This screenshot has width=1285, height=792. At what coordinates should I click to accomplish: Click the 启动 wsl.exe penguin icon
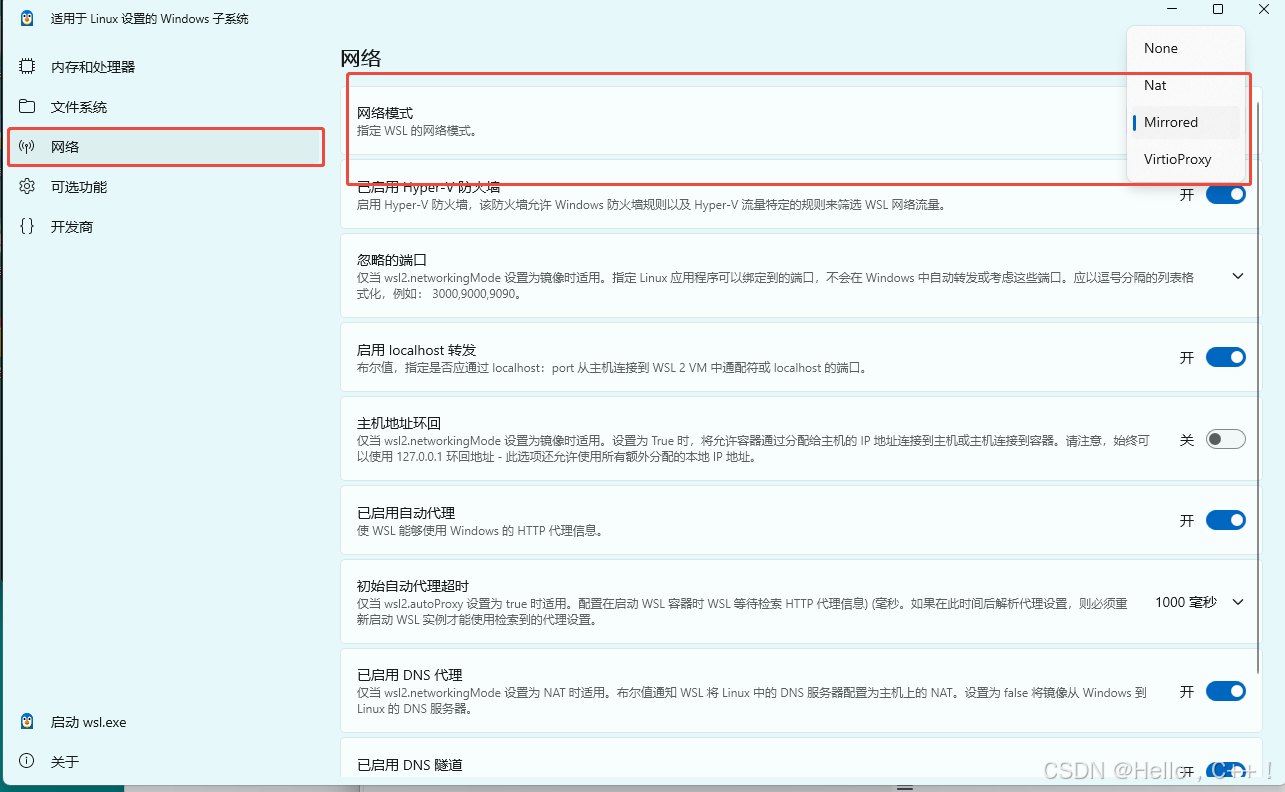25,721
